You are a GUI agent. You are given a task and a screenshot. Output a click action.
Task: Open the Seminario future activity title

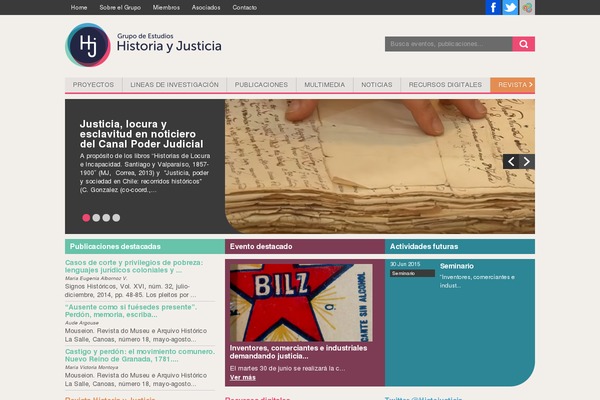pyautogui.click(x=457, y=266)
